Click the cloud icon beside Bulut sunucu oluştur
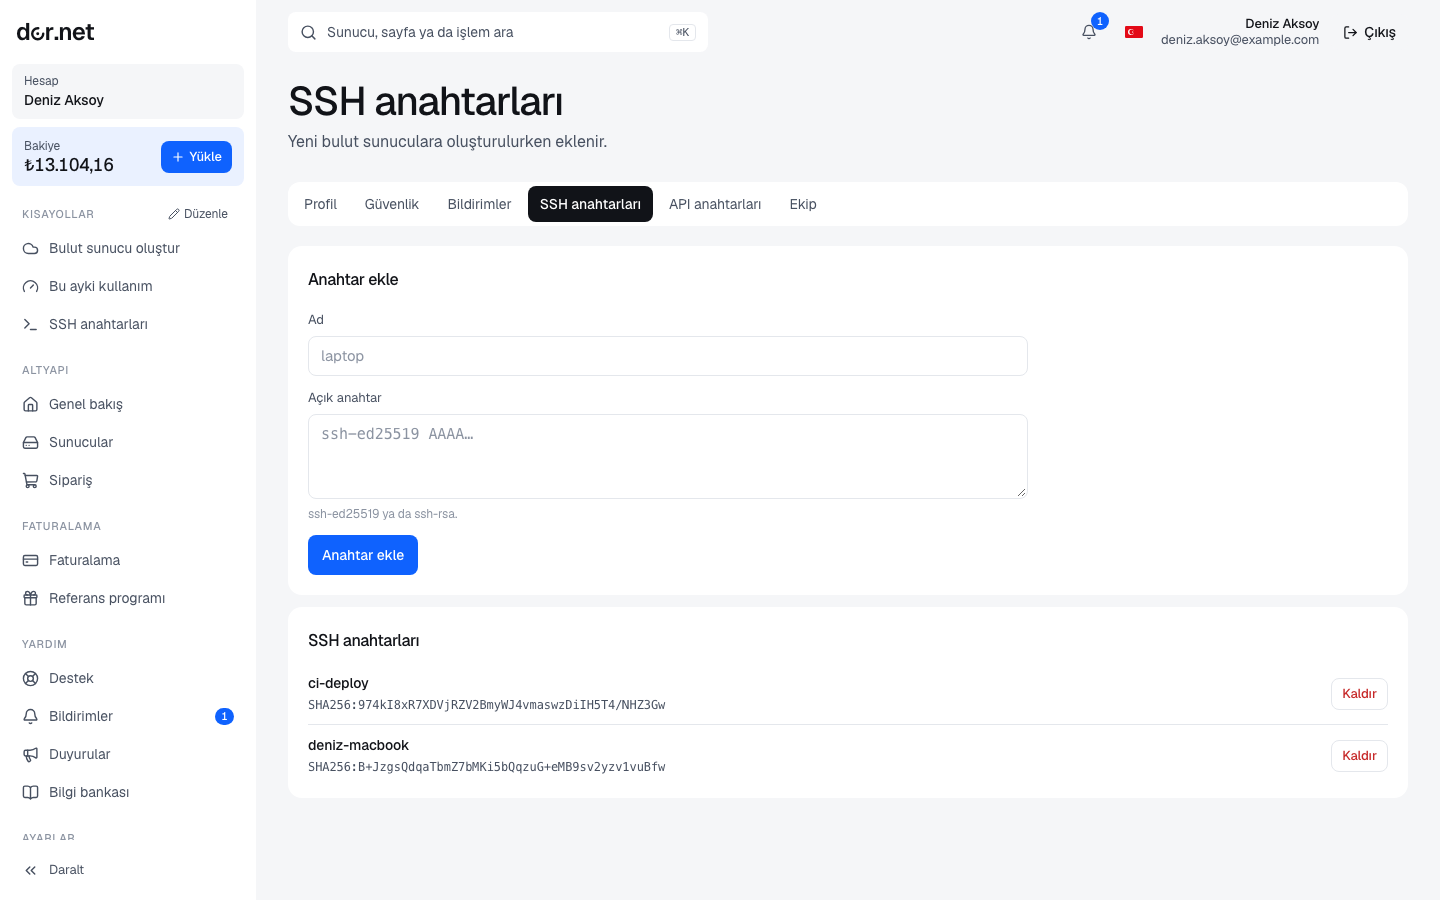 coord(31,248)
